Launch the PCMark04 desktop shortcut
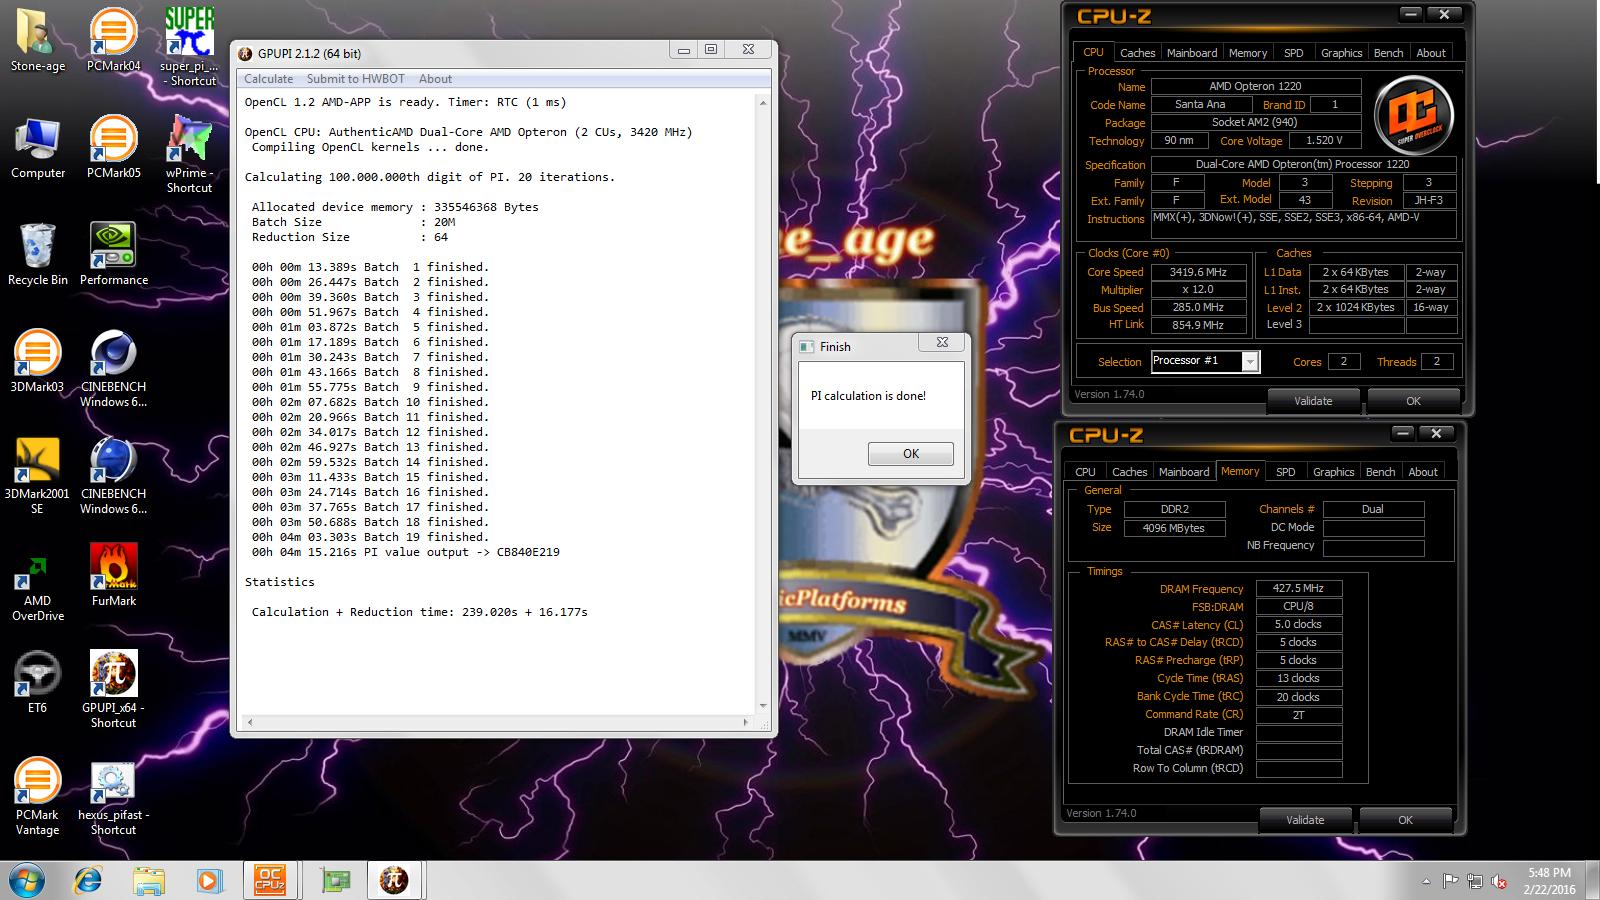Screen dimensions: 1600x900 [x=113, y=40]
